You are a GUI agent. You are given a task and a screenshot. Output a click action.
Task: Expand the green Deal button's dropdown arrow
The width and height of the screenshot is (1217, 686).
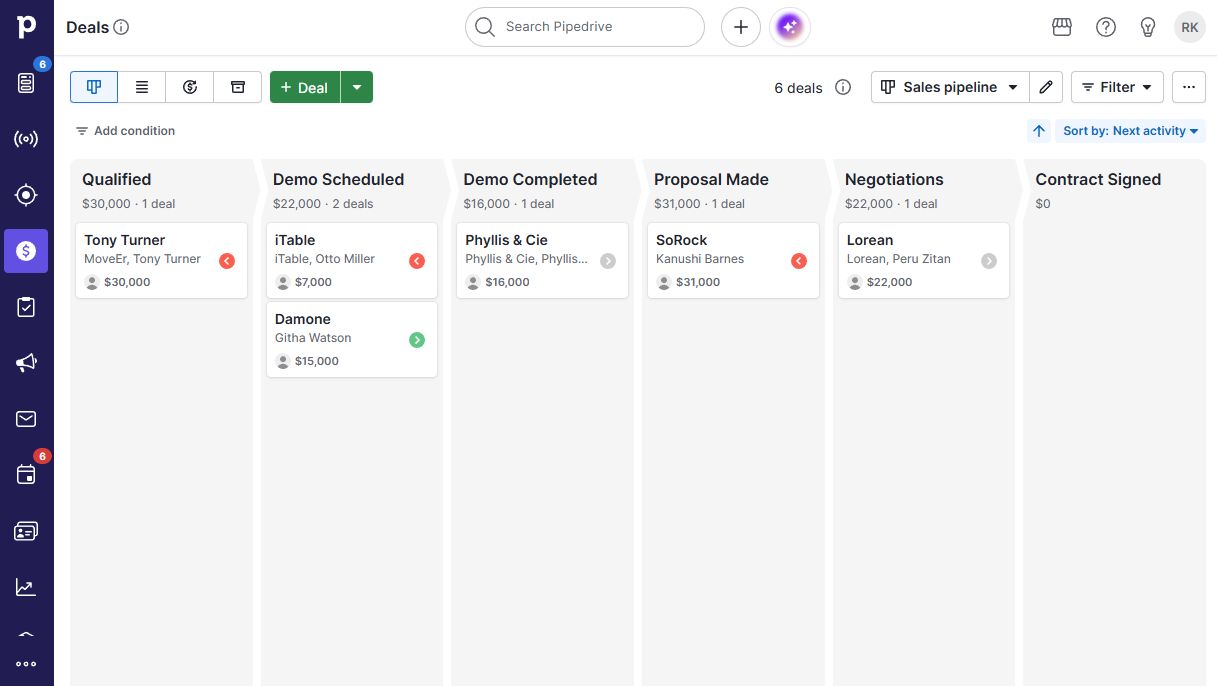click(356, 87)
